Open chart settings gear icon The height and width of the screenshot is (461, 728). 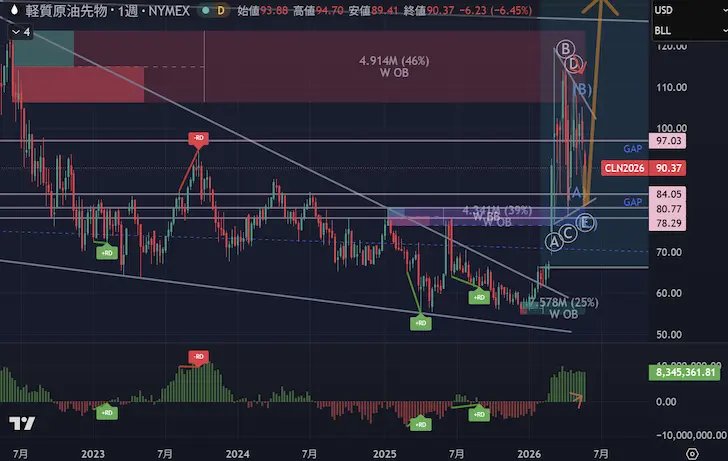click(x=692, y=454)
